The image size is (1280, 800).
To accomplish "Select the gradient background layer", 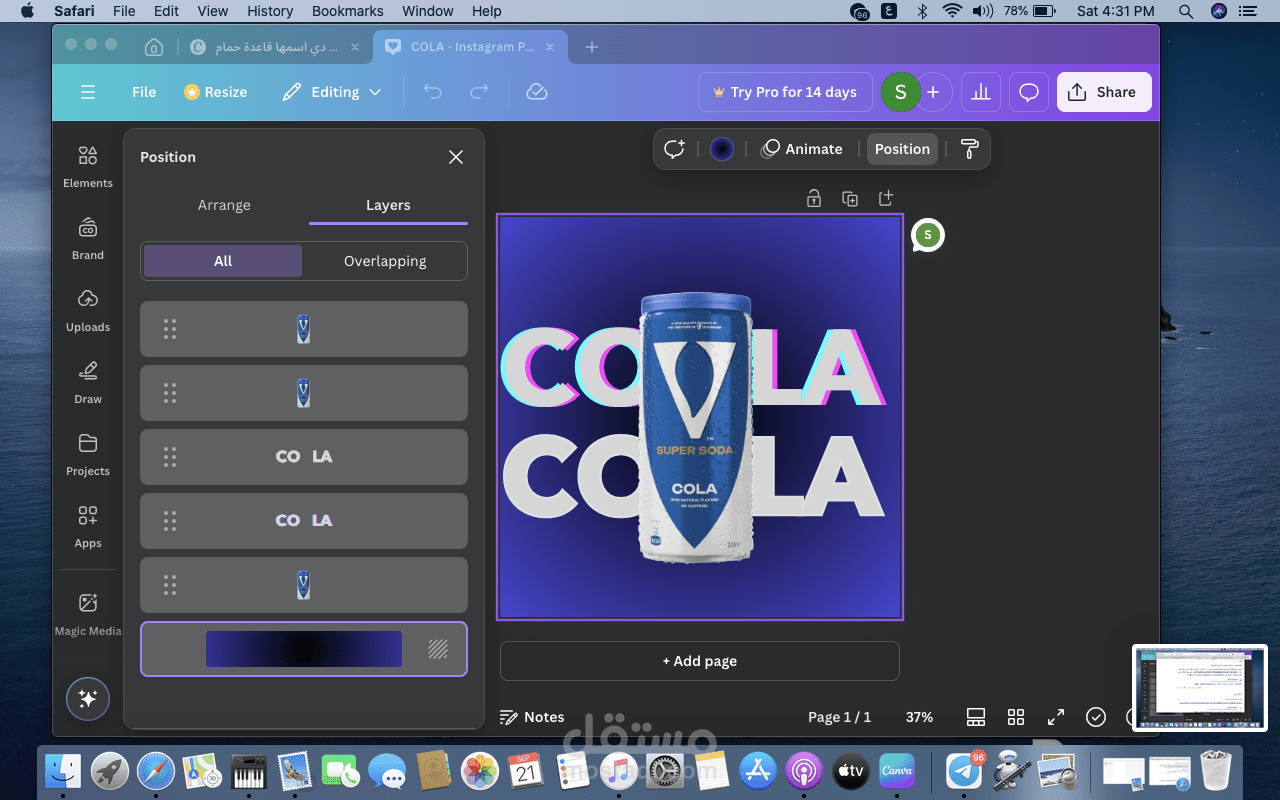I will [x=304, y=649].
